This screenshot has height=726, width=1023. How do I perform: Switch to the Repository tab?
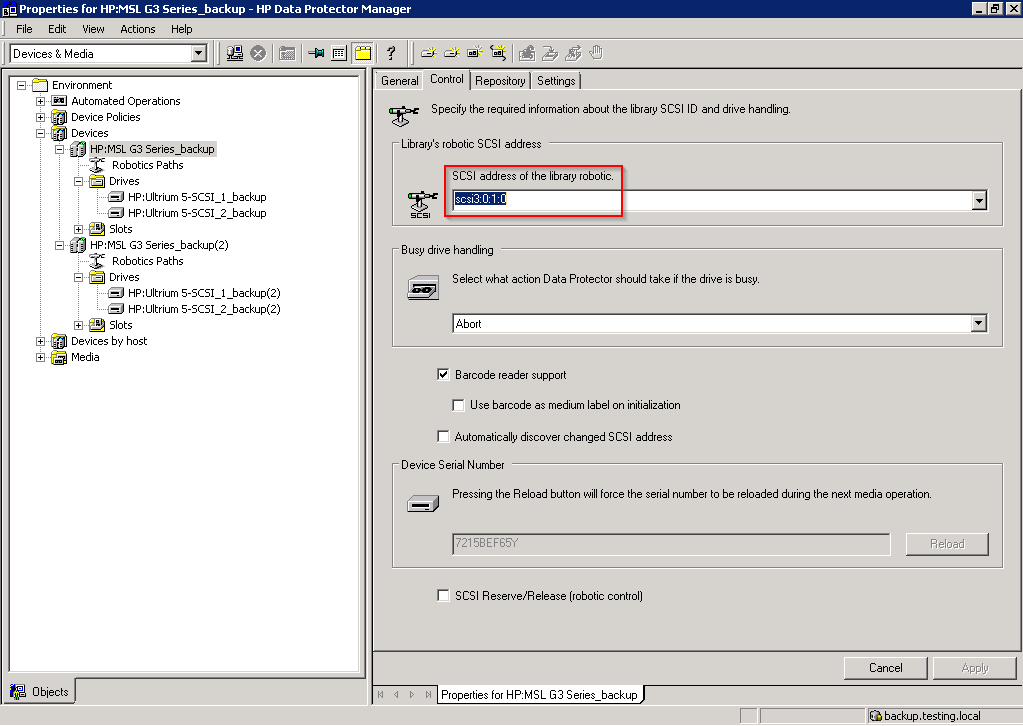[x=500, y=81]
